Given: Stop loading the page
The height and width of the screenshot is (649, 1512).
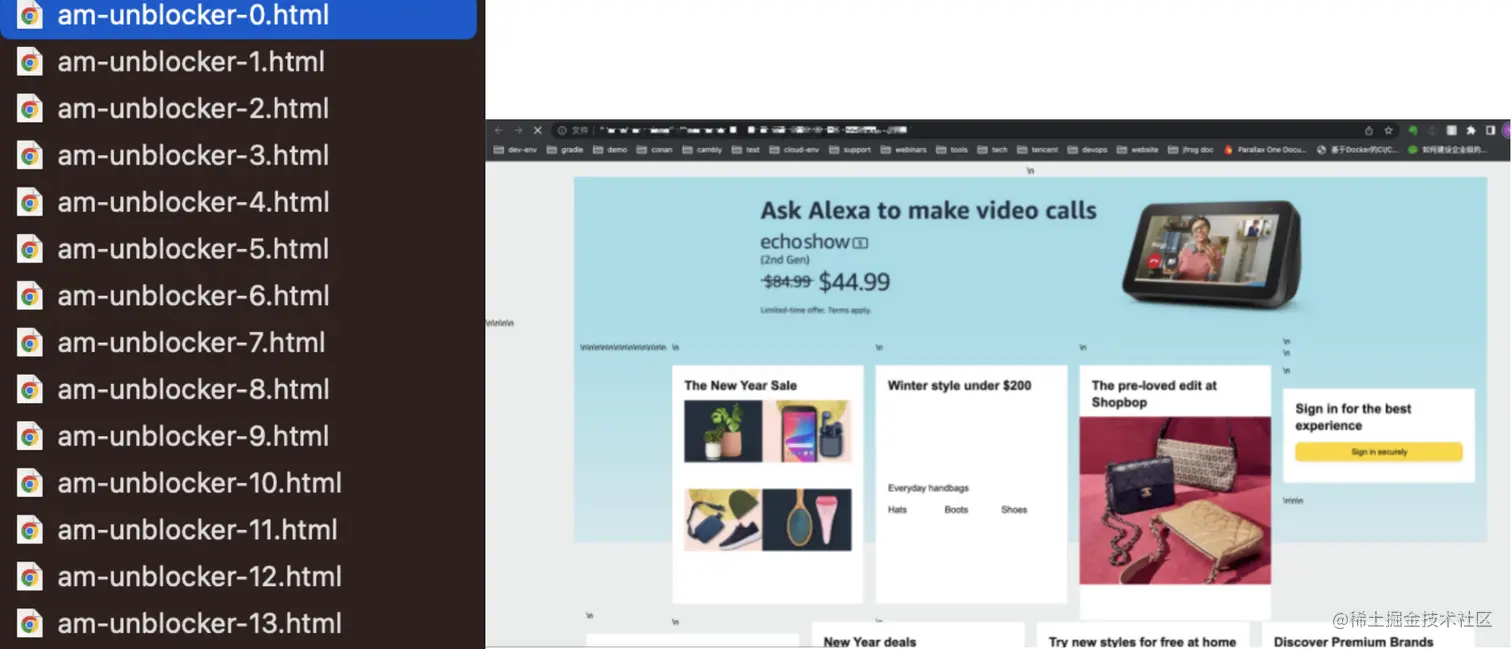Looking at the screenshot, I should point(538,130).
